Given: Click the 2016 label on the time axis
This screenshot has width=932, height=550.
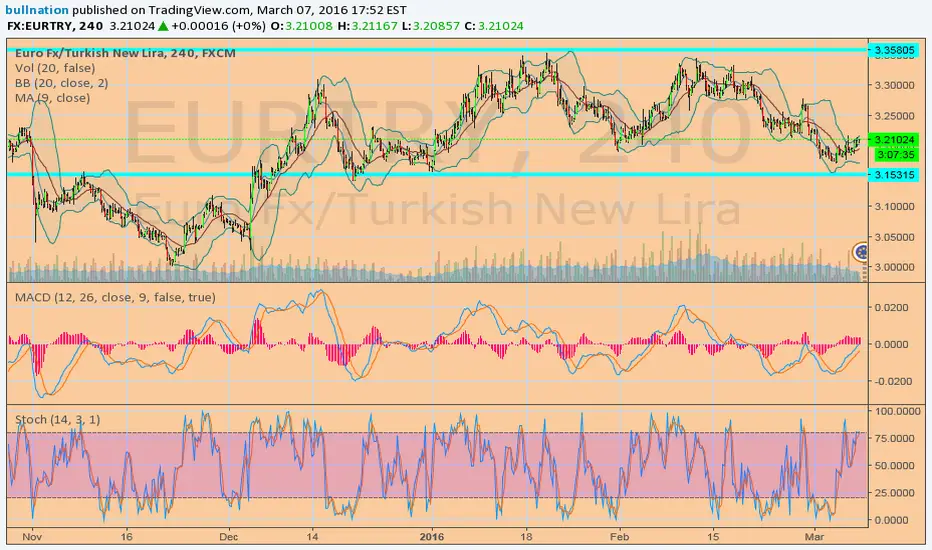Looking at the screenshot, I should point(432,537).
